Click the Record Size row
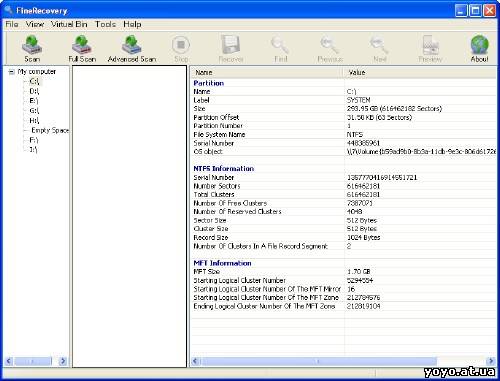The width and height of the screenshot is (500, 381). (343, 237)
